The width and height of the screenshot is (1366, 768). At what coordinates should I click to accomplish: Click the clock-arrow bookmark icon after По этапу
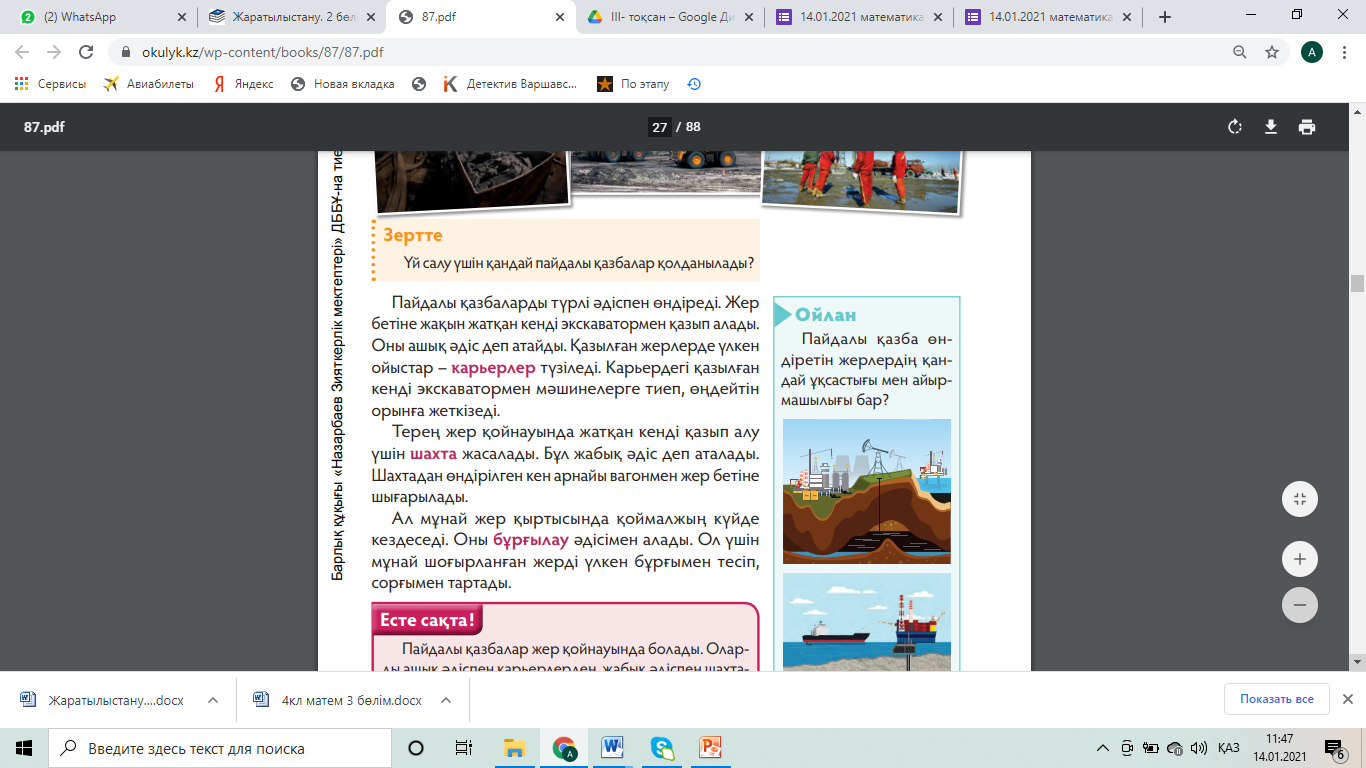click(x=694, y=84)
